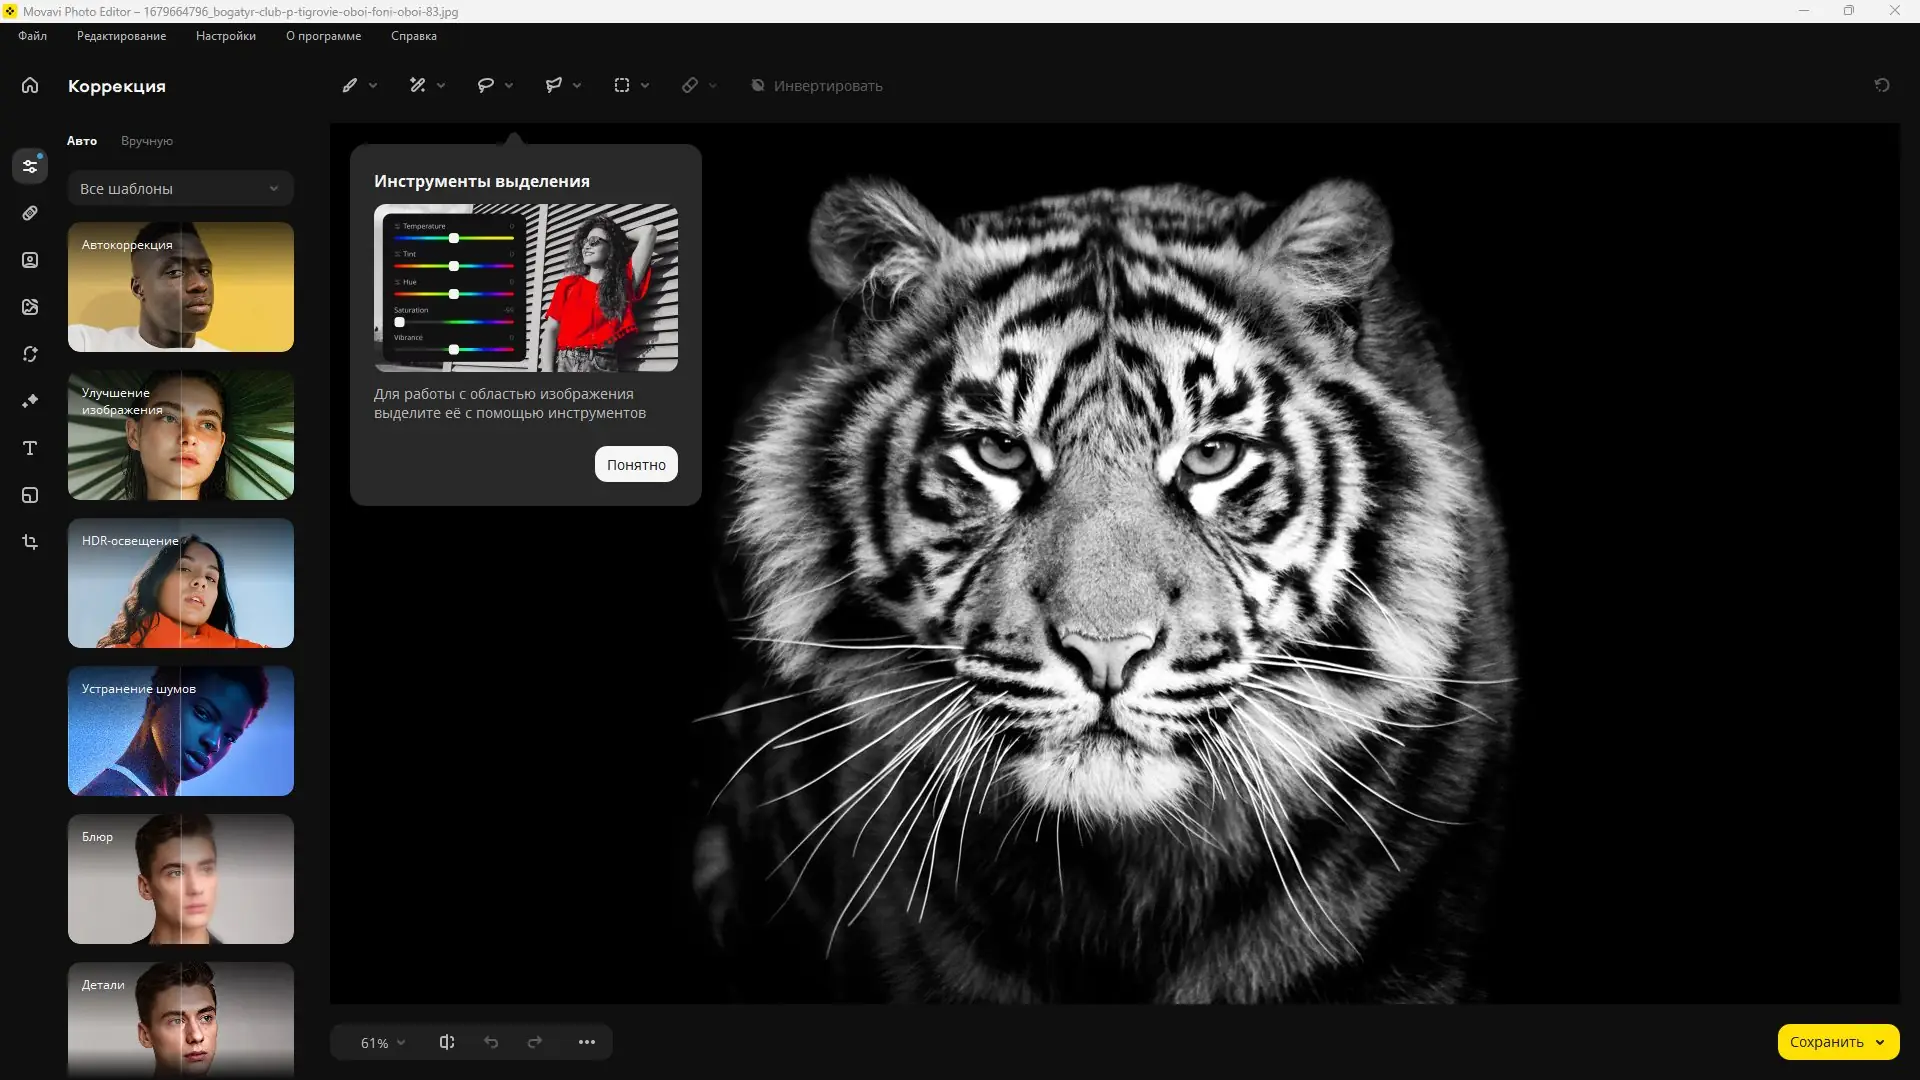Viewport: 1920px width, 1080px height.
Task: Apply the HDR-освещение template thumbnail
Action: point(180,583)
